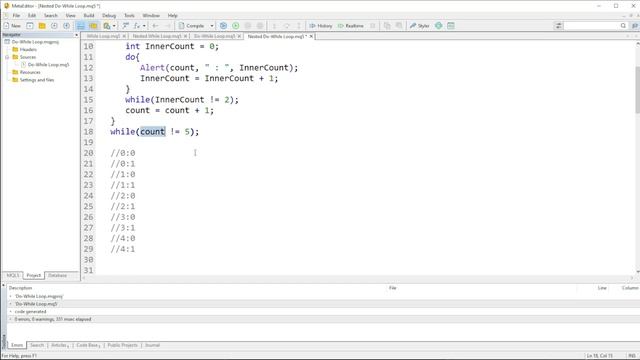The width and height of the screenshot is (640, 360).
Task: Click the green MQL5 community icon
Action: point(438,26)
